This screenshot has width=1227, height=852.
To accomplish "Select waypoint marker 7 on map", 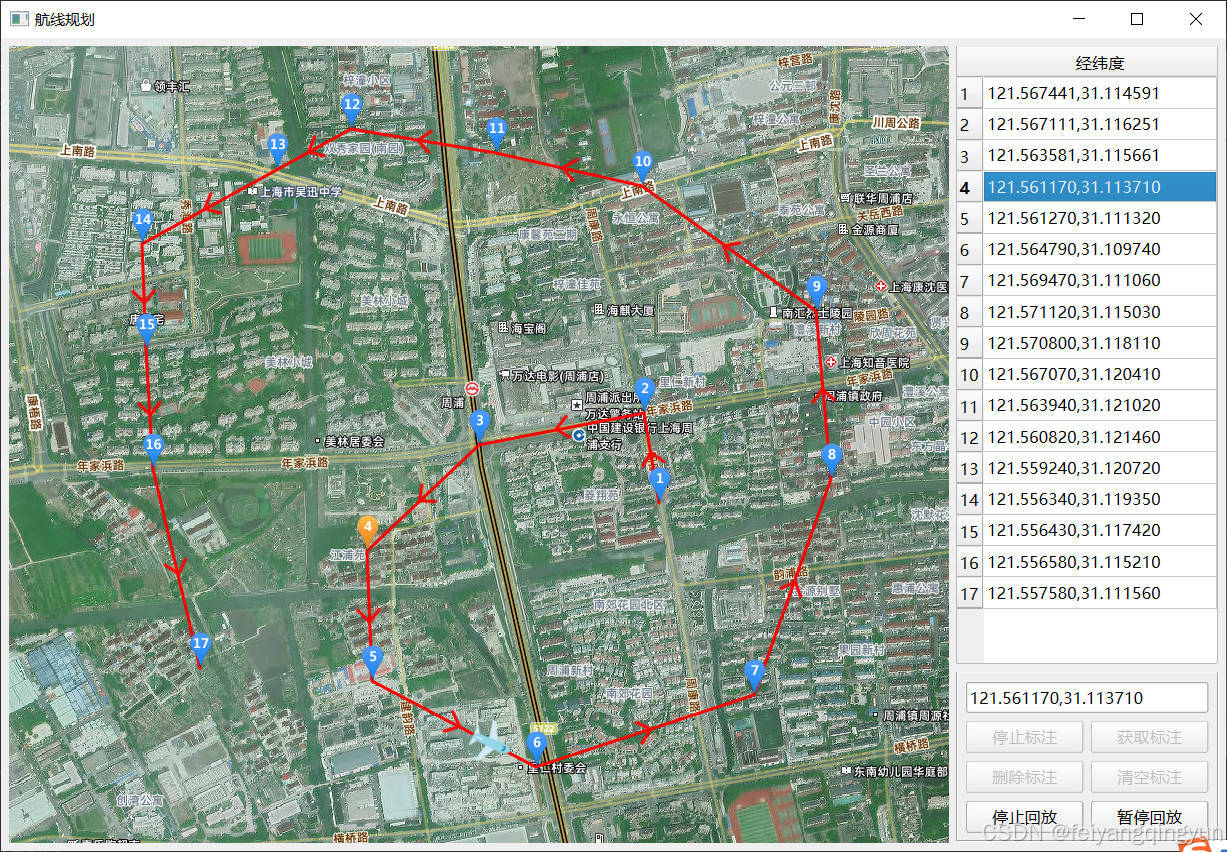I will tap(755, 674).
